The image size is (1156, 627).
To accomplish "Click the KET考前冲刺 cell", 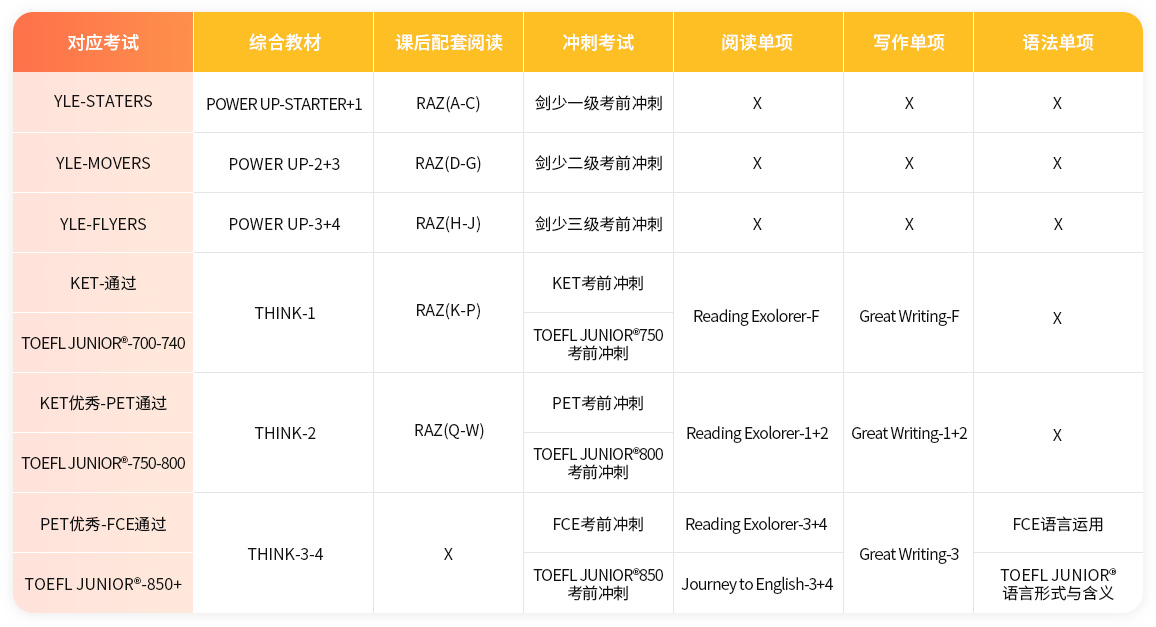I will 598,283.
